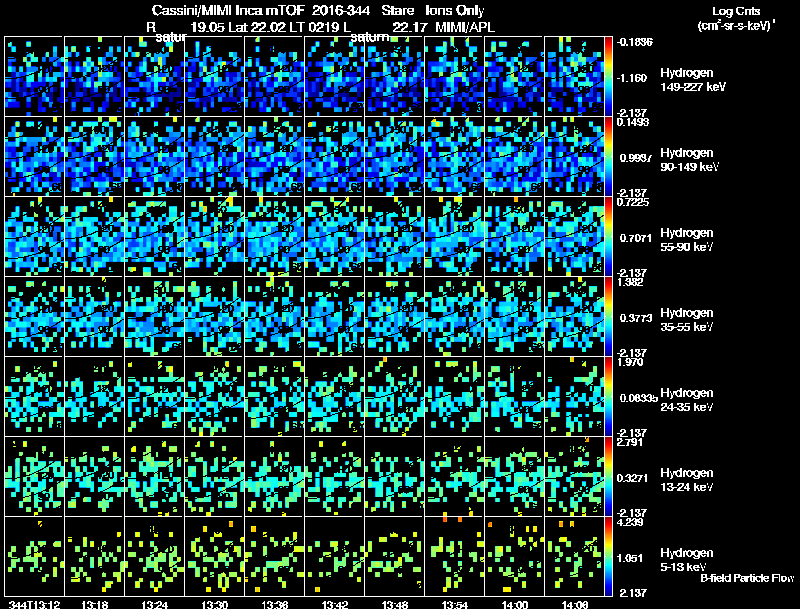This screenshot has width=800, height=609.
Task: Select the 24-35 keV panel at 13:12
Action: [34, 397]
